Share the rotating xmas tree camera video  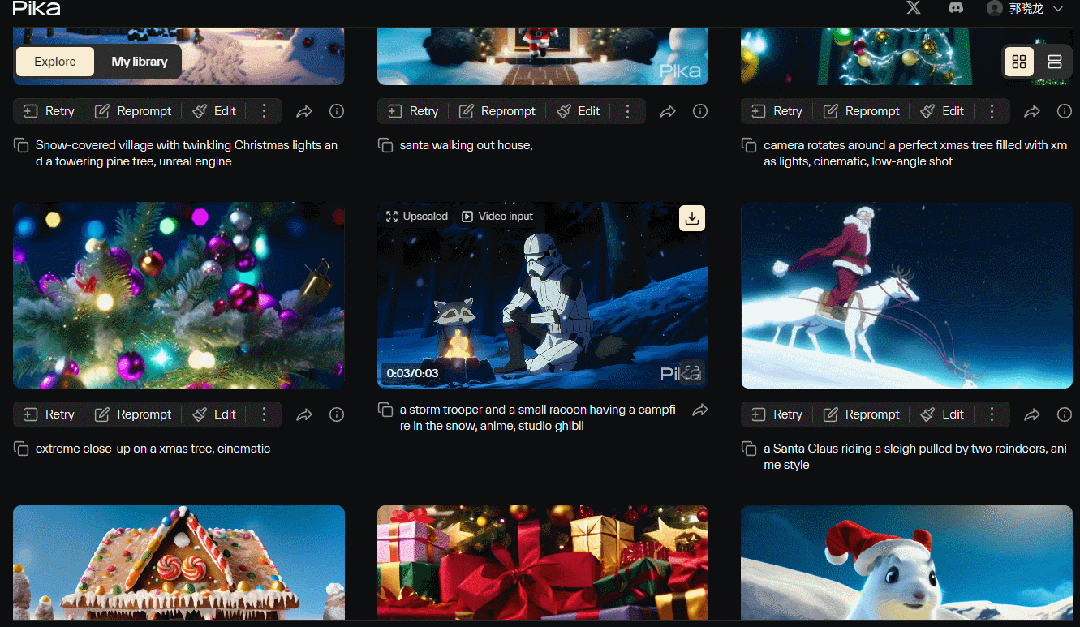(x=1032, y=111)
